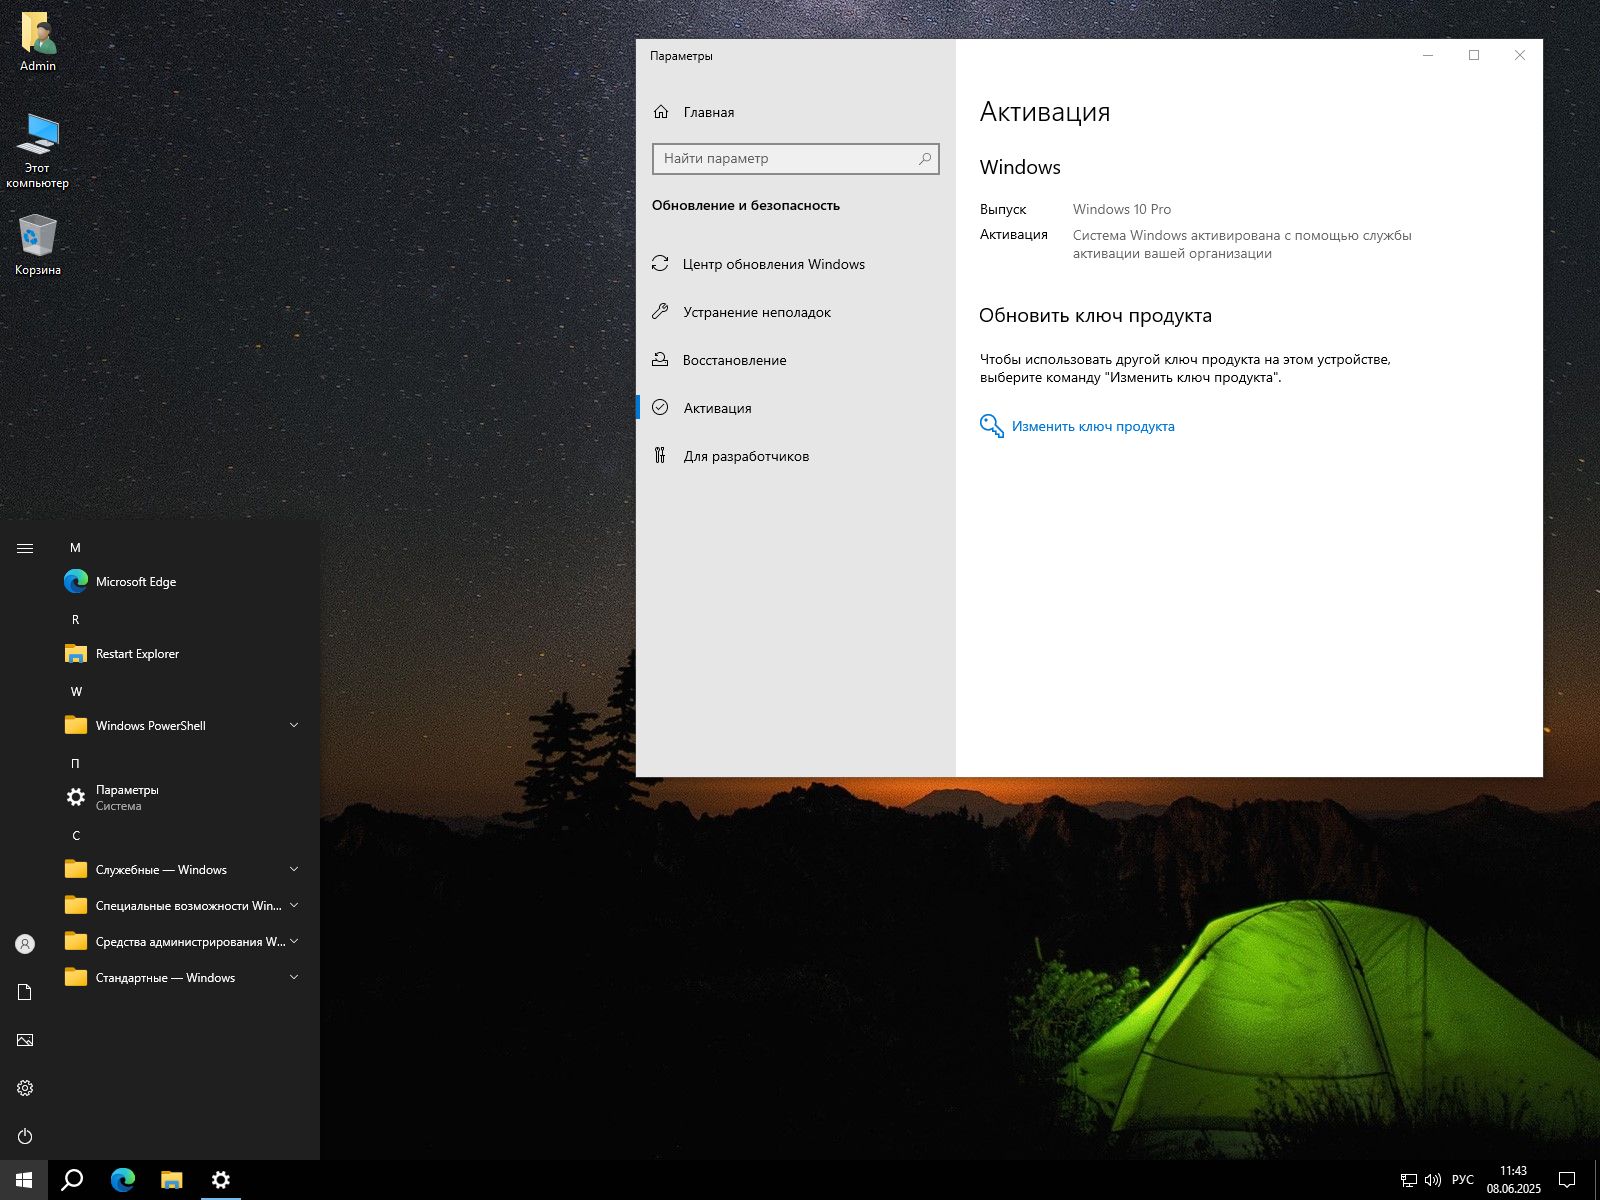Select Активация section in sidebar
Viewport: 1600px width, 1200px height.
click(796, 408)
